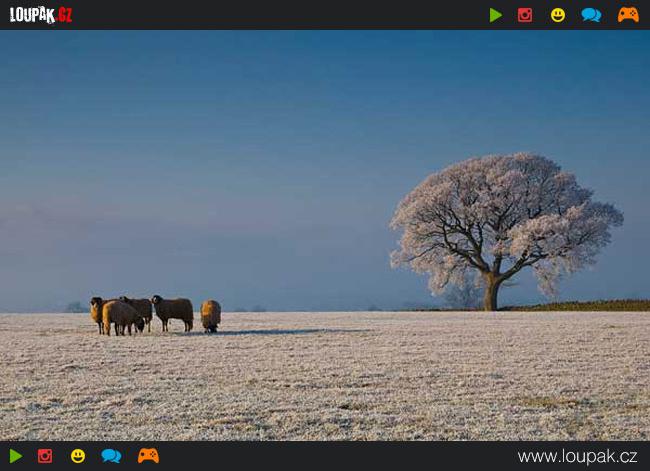Visit the www.loupak.cz link at bottom right

click(x=577, y=456)
